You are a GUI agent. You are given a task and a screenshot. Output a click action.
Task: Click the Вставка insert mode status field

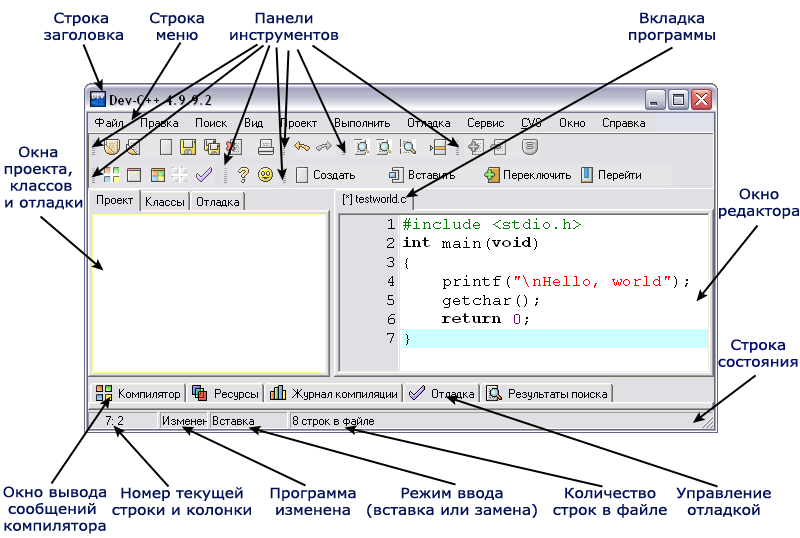[x=248, y=421]
